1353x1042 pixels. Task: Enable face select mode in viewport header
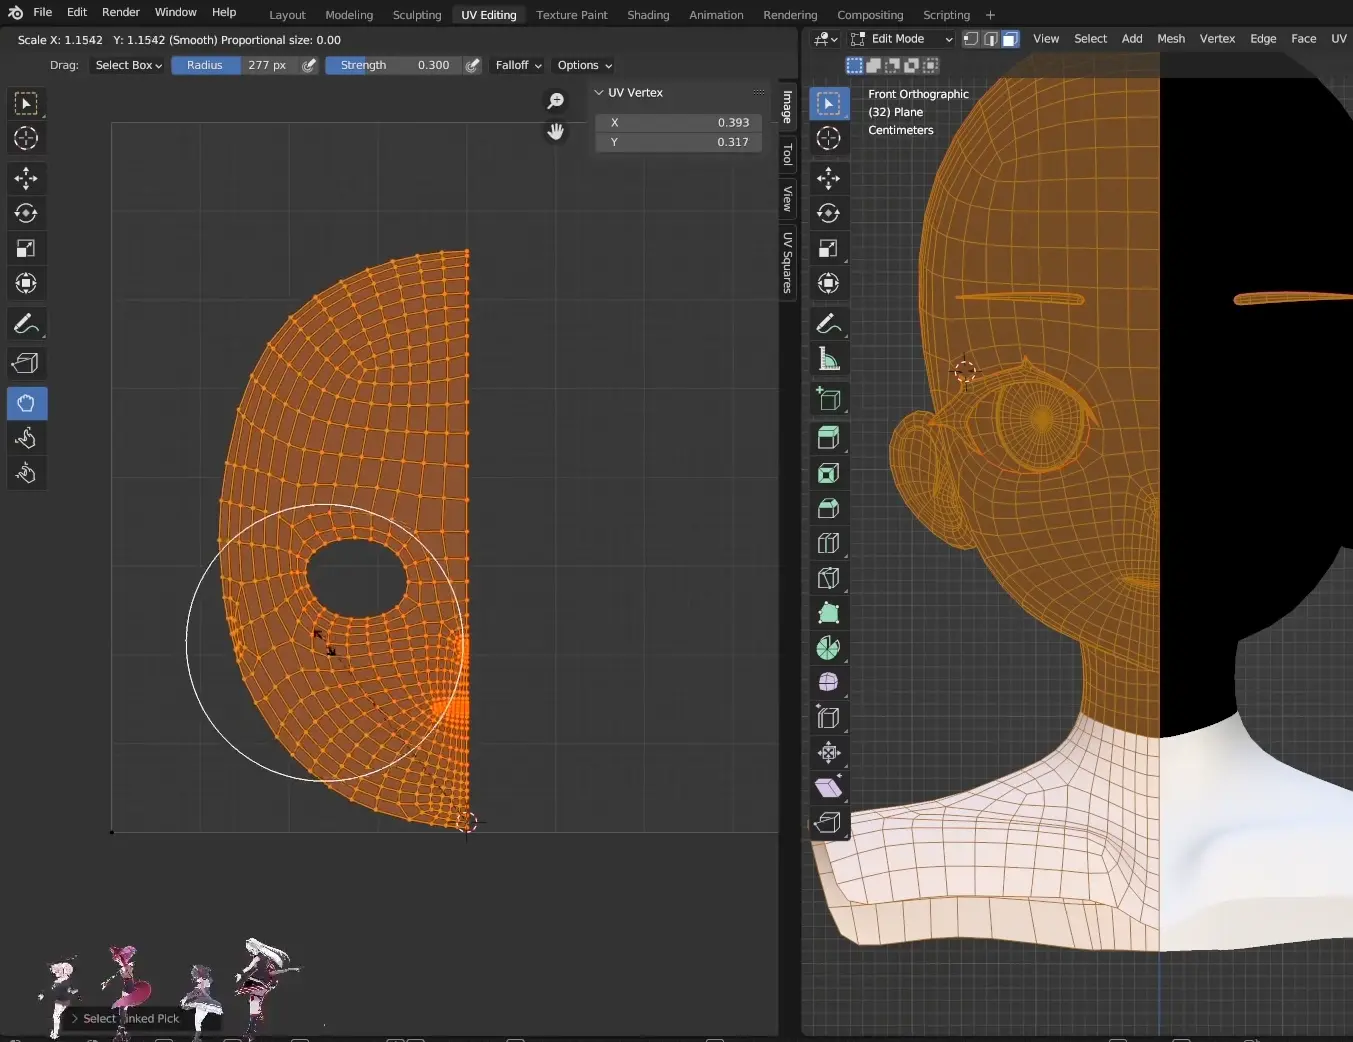pos(1010,39)
